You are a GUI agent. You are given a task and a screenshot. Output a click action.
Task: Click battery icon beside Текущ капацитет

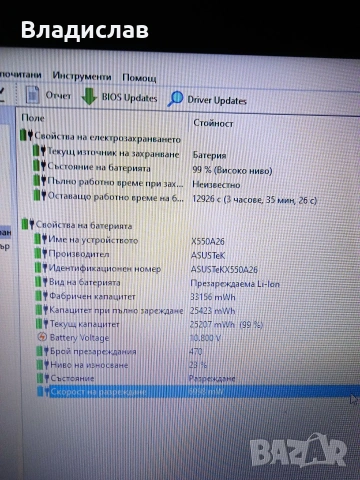[43, 323]
